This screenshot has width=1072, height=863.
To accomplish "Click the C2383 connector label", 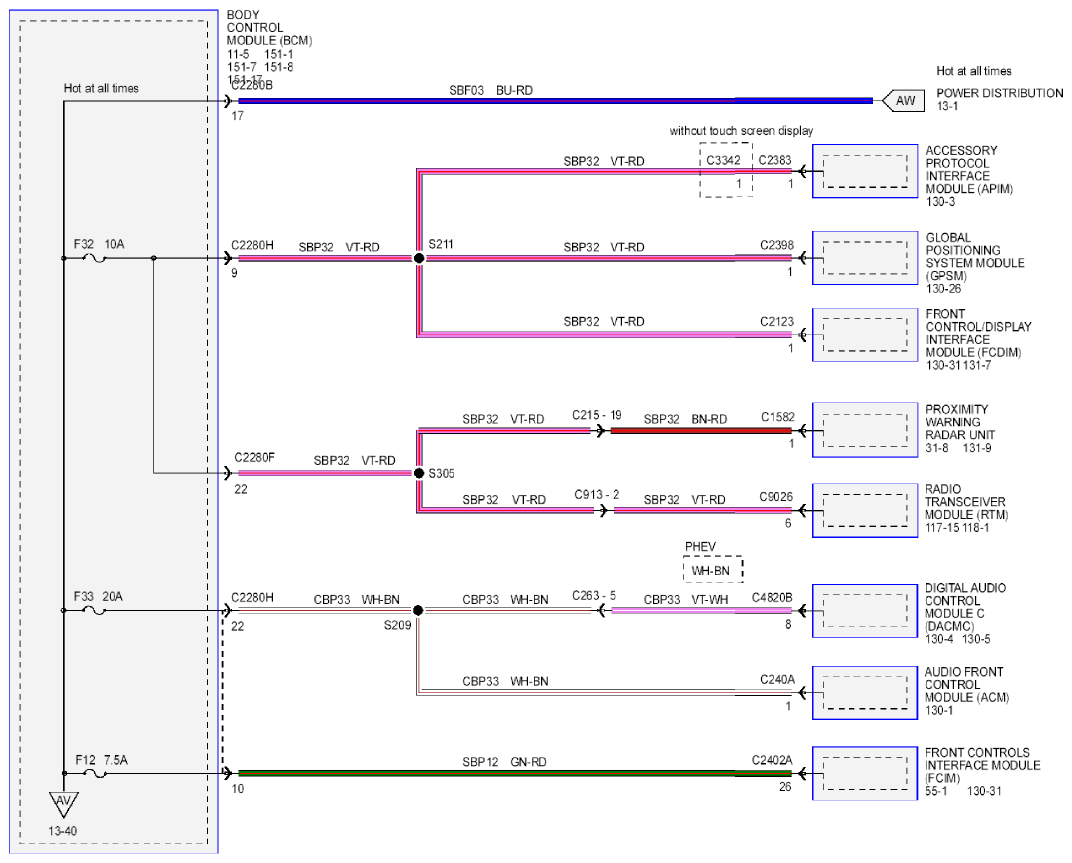I will 775,160.
